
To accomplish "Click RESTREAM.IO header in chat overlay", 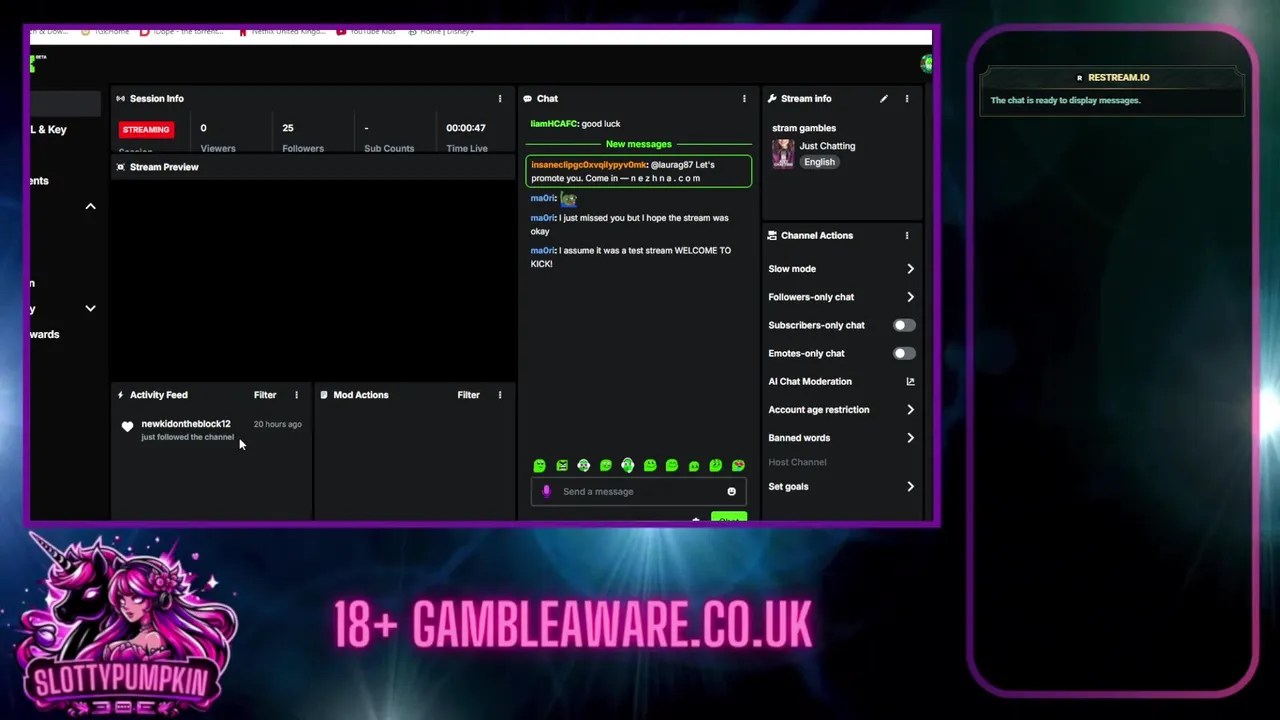I will 1112,77.
